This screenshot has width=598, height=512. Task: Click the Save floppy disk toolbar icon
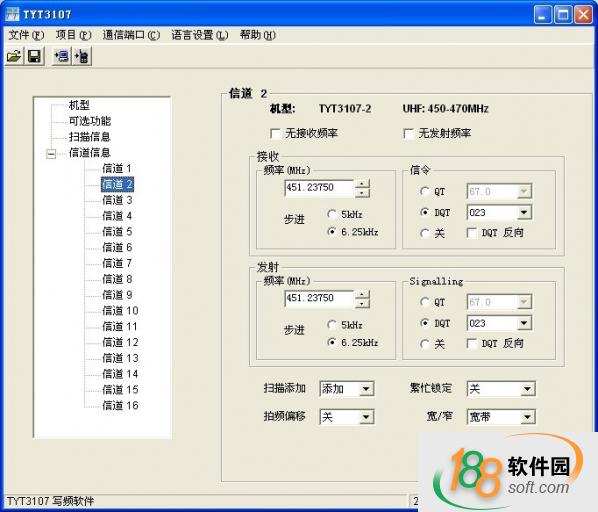[x=34, y=56]
